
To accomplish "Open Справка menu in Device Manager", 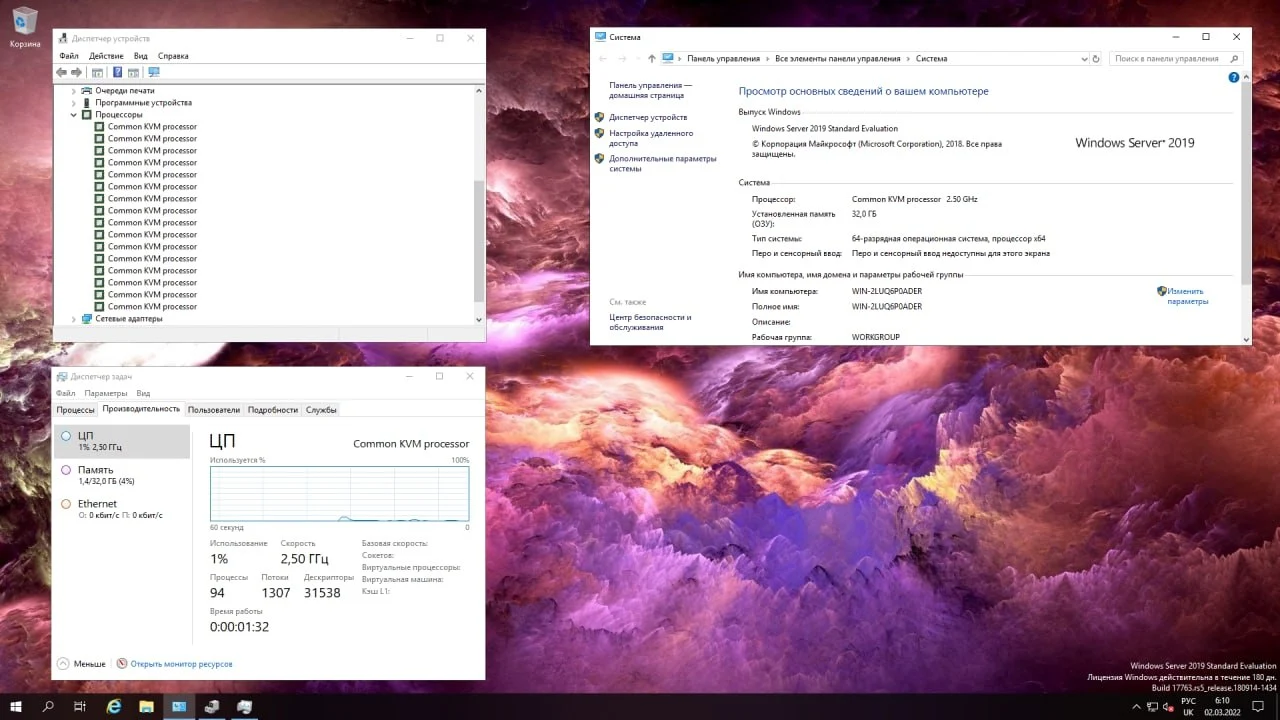I will click(x=173, y=56).
